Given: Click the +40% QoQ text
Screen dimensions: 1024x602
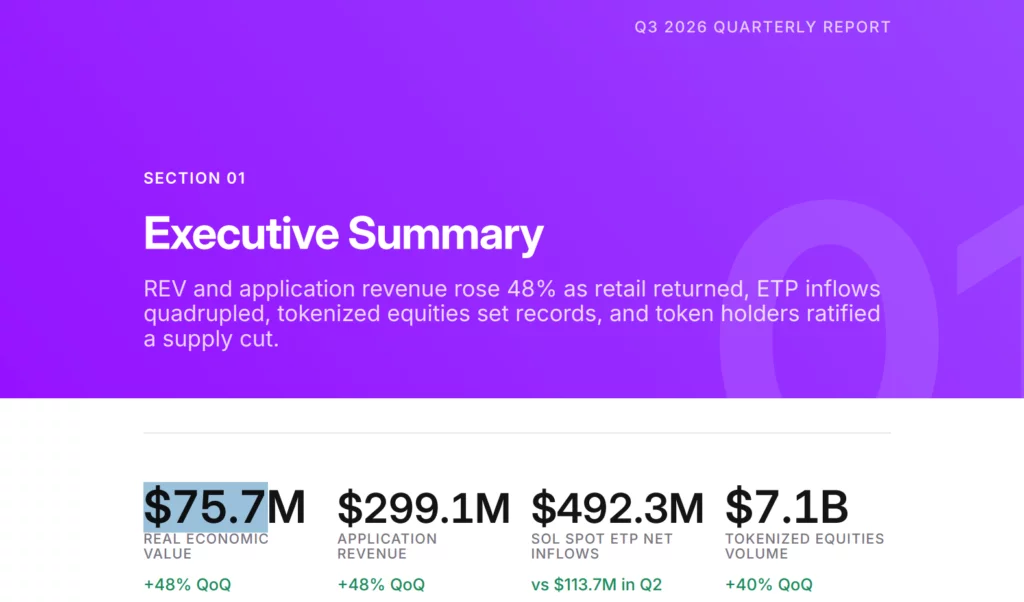Looking at the screenshot, I should 769,584.
